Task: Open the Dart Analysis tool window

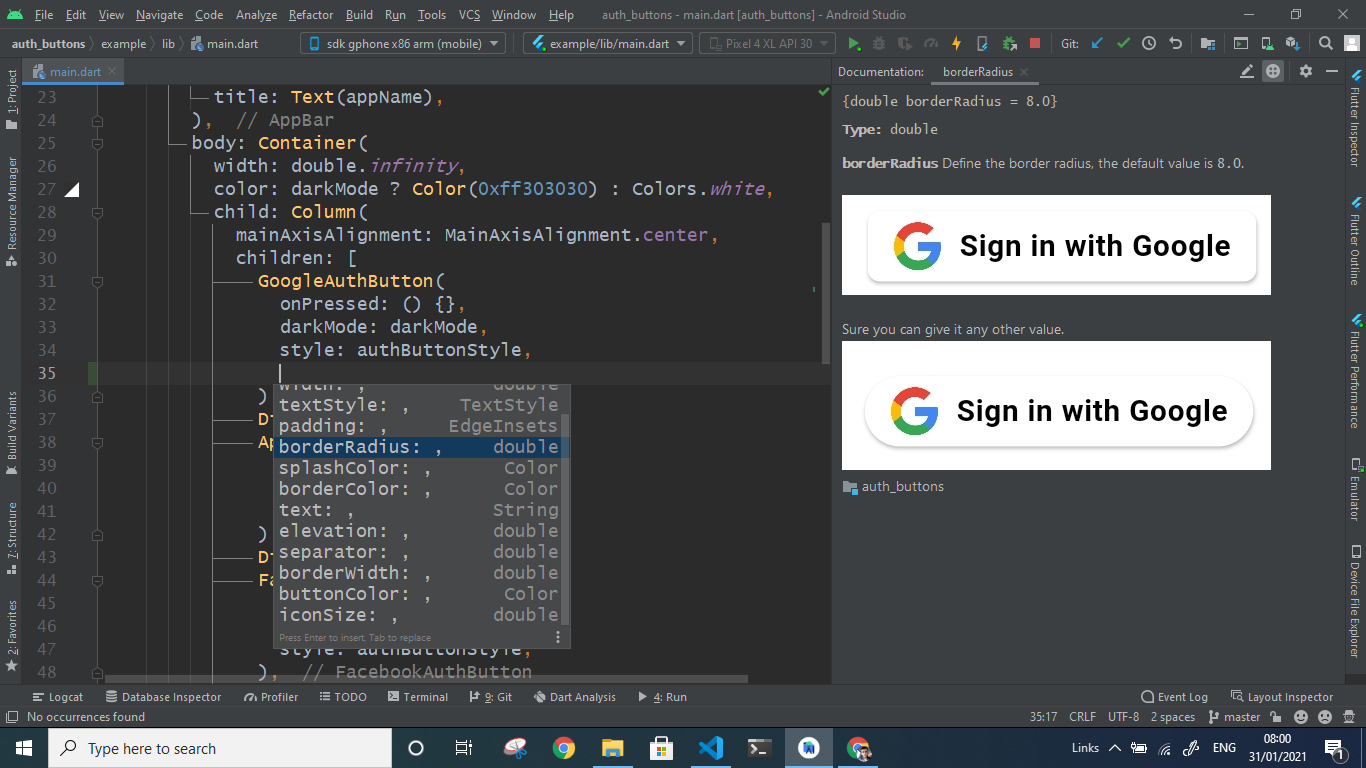Action: pyautogui.click(x=574, y=697)
